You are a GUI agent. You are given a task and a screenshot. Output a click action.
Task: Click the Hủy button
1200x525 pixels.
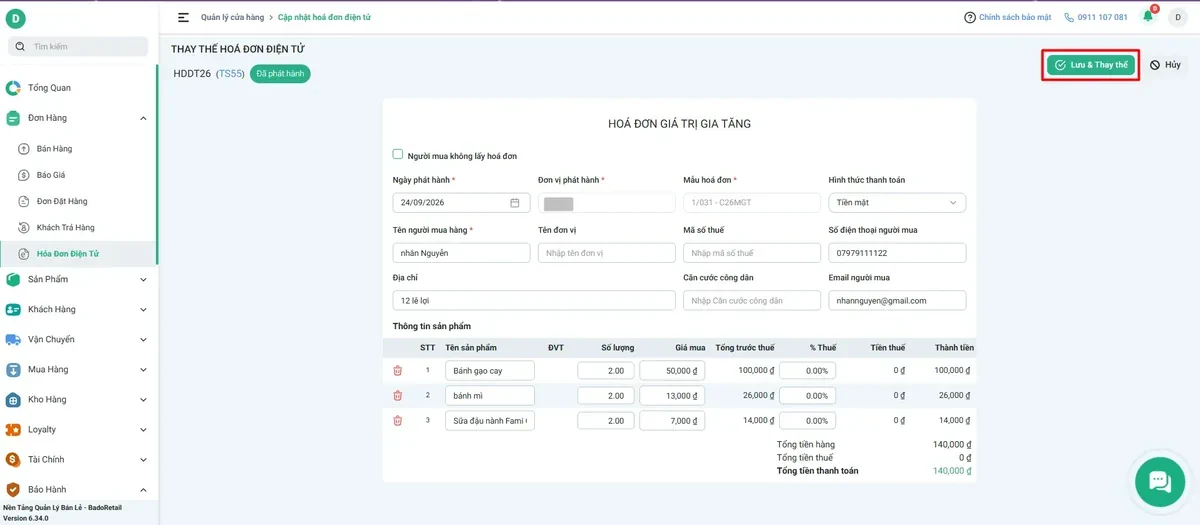click(1165, 65)
